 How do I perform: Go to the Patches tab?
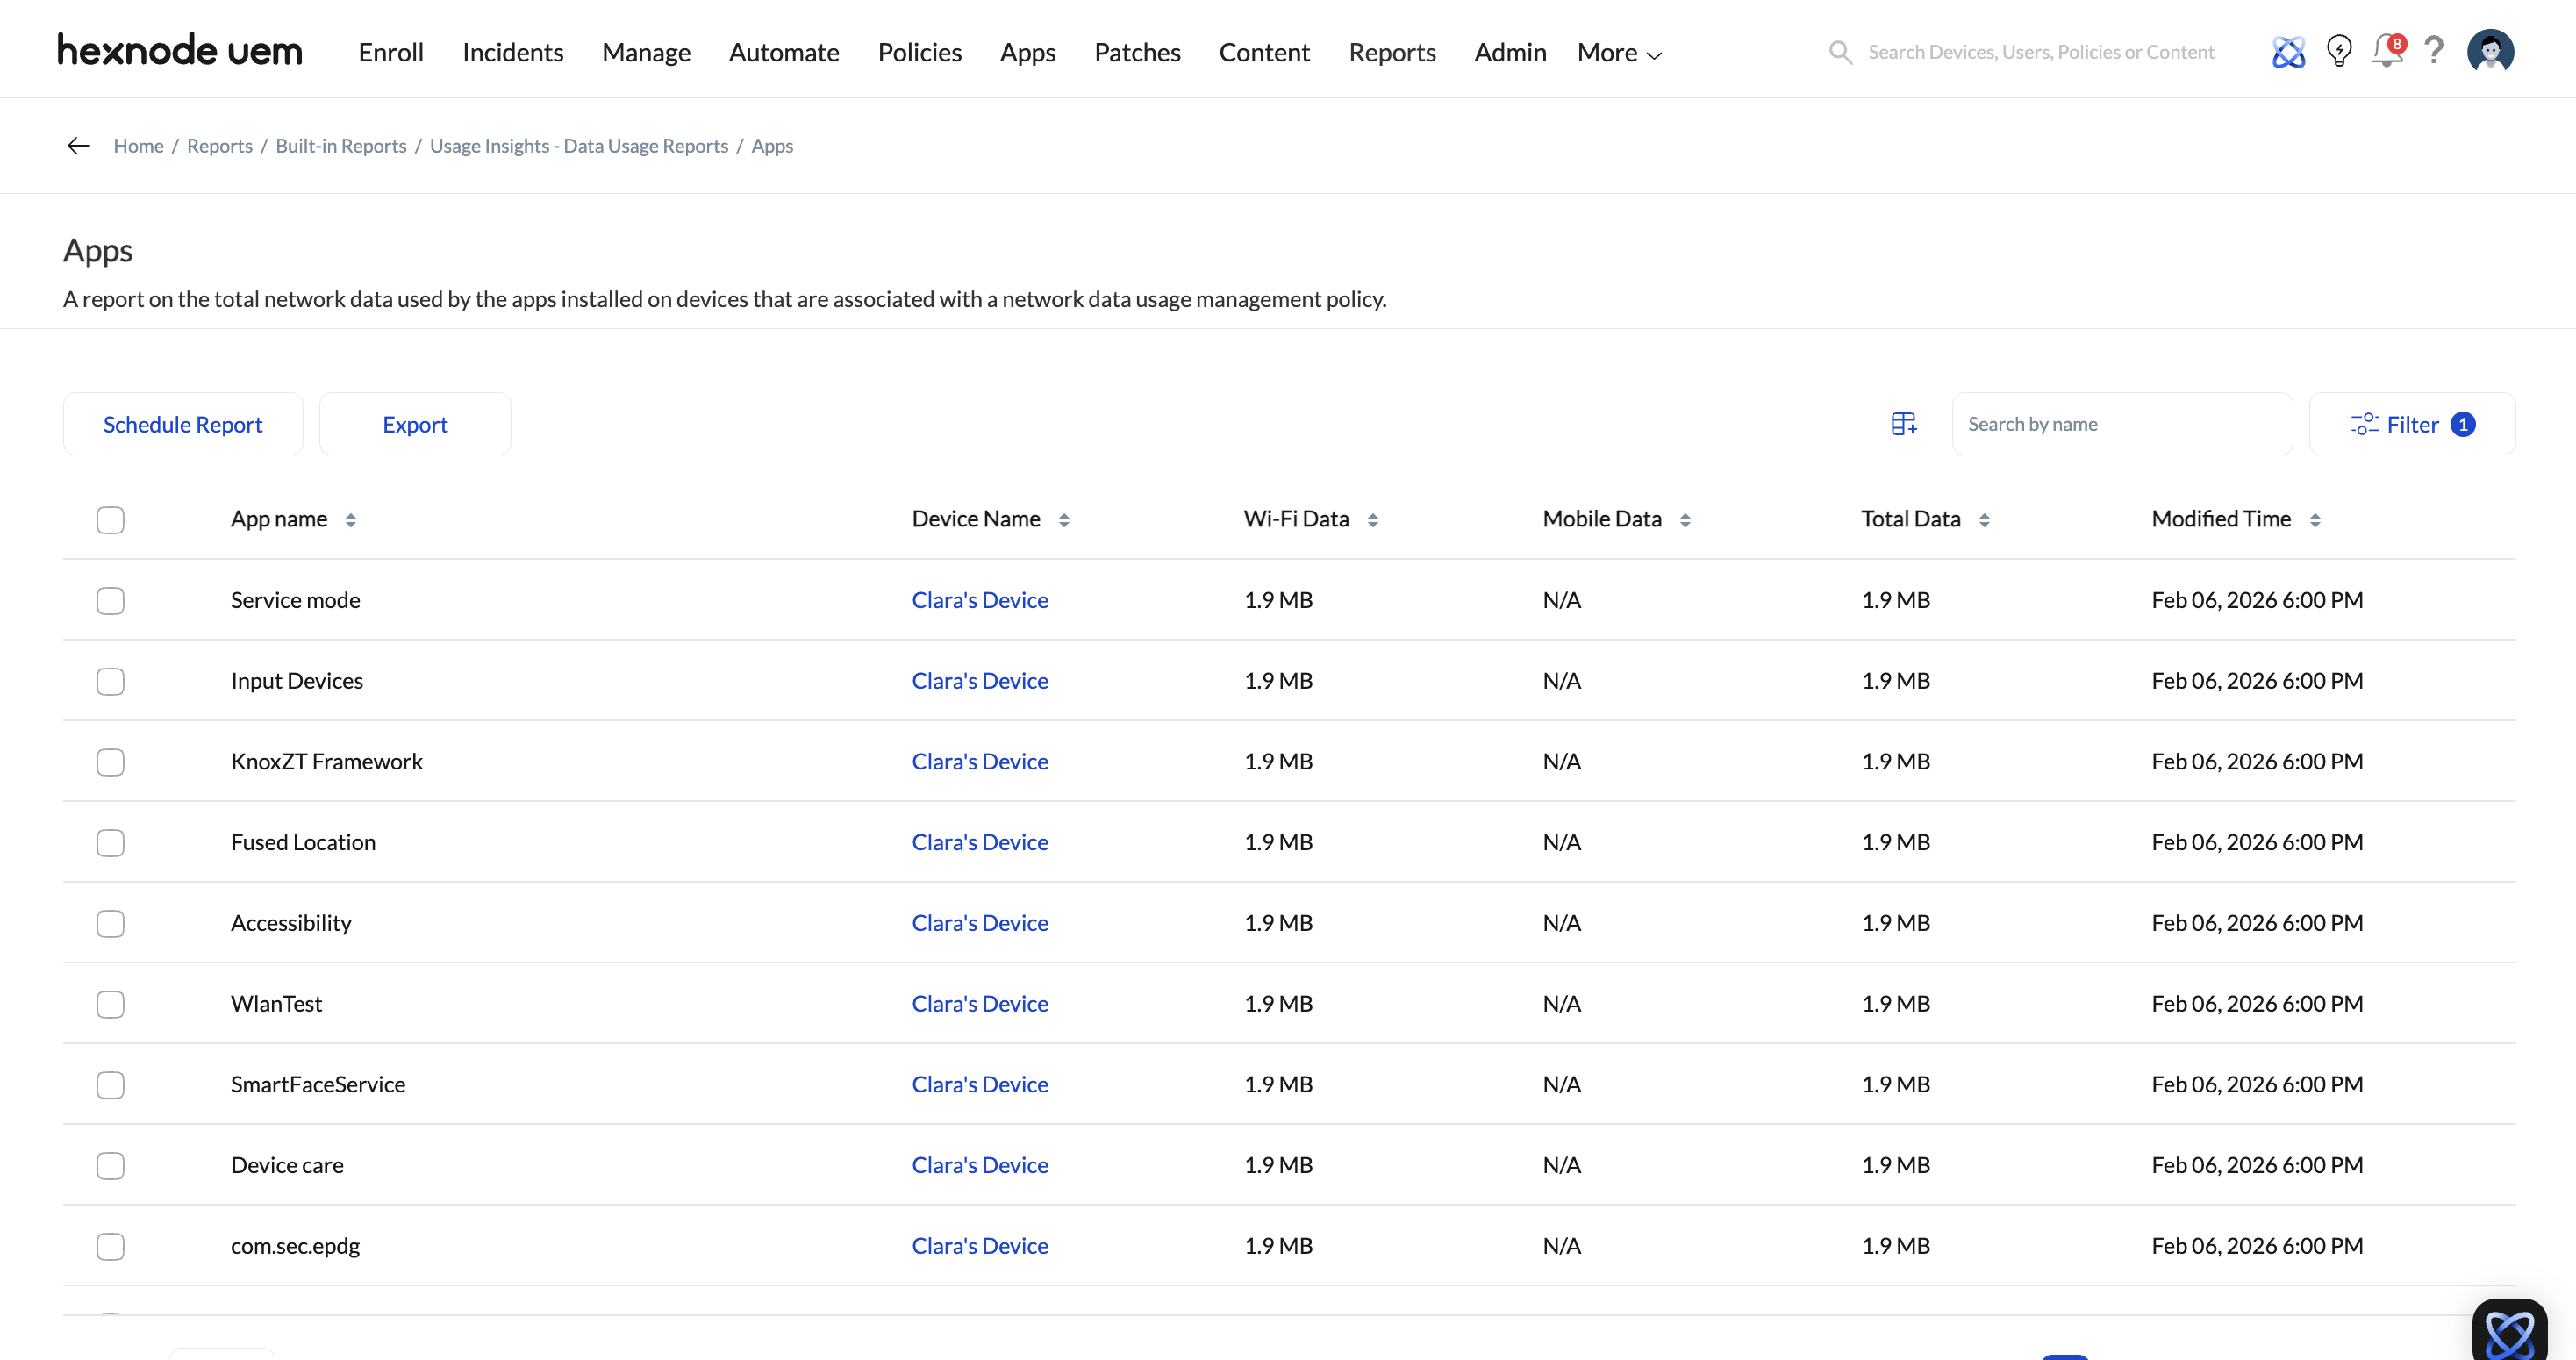point(1137,53)
